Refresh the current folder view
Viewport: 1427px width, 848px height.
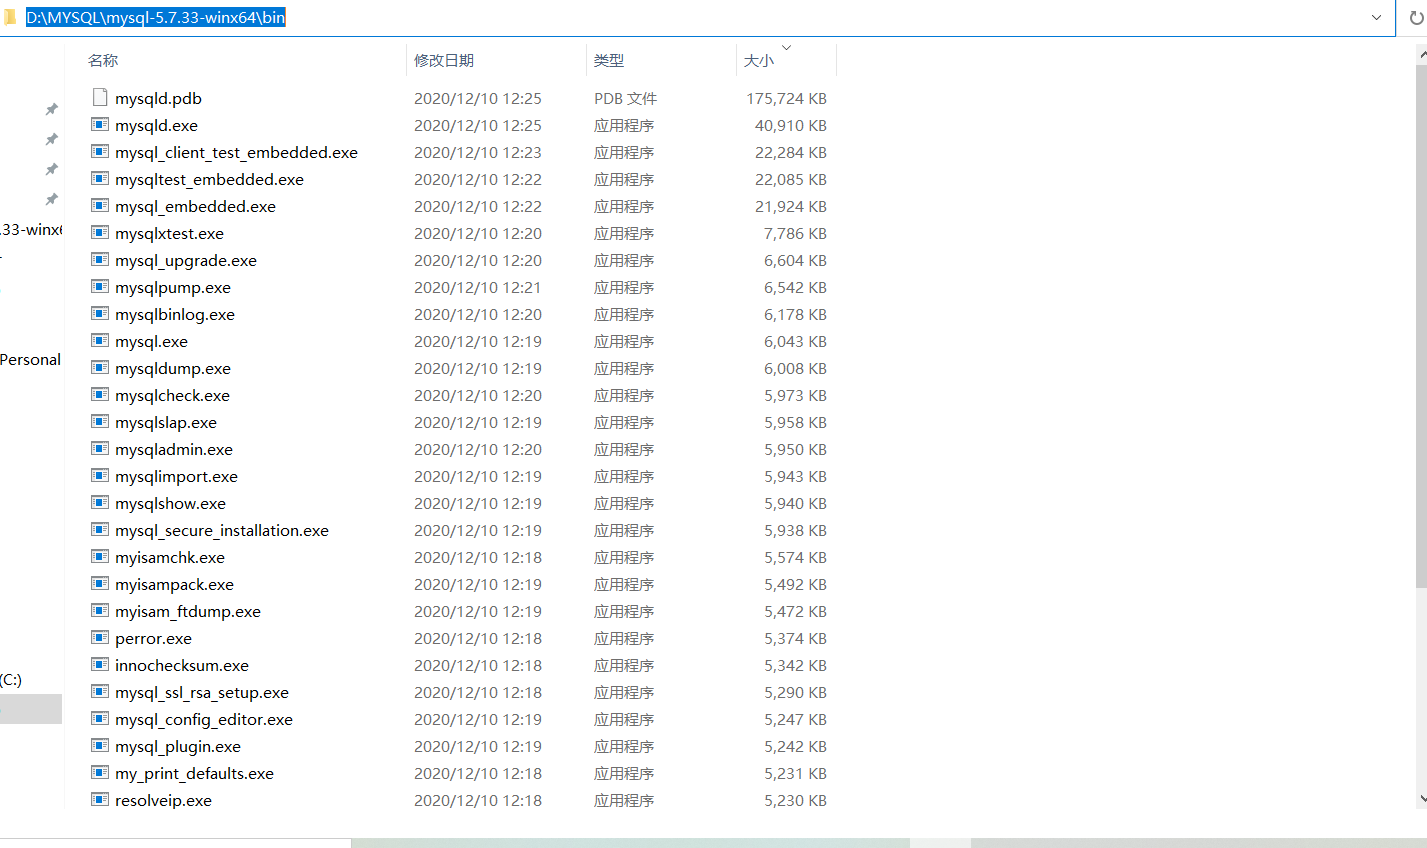[1415, 18]
